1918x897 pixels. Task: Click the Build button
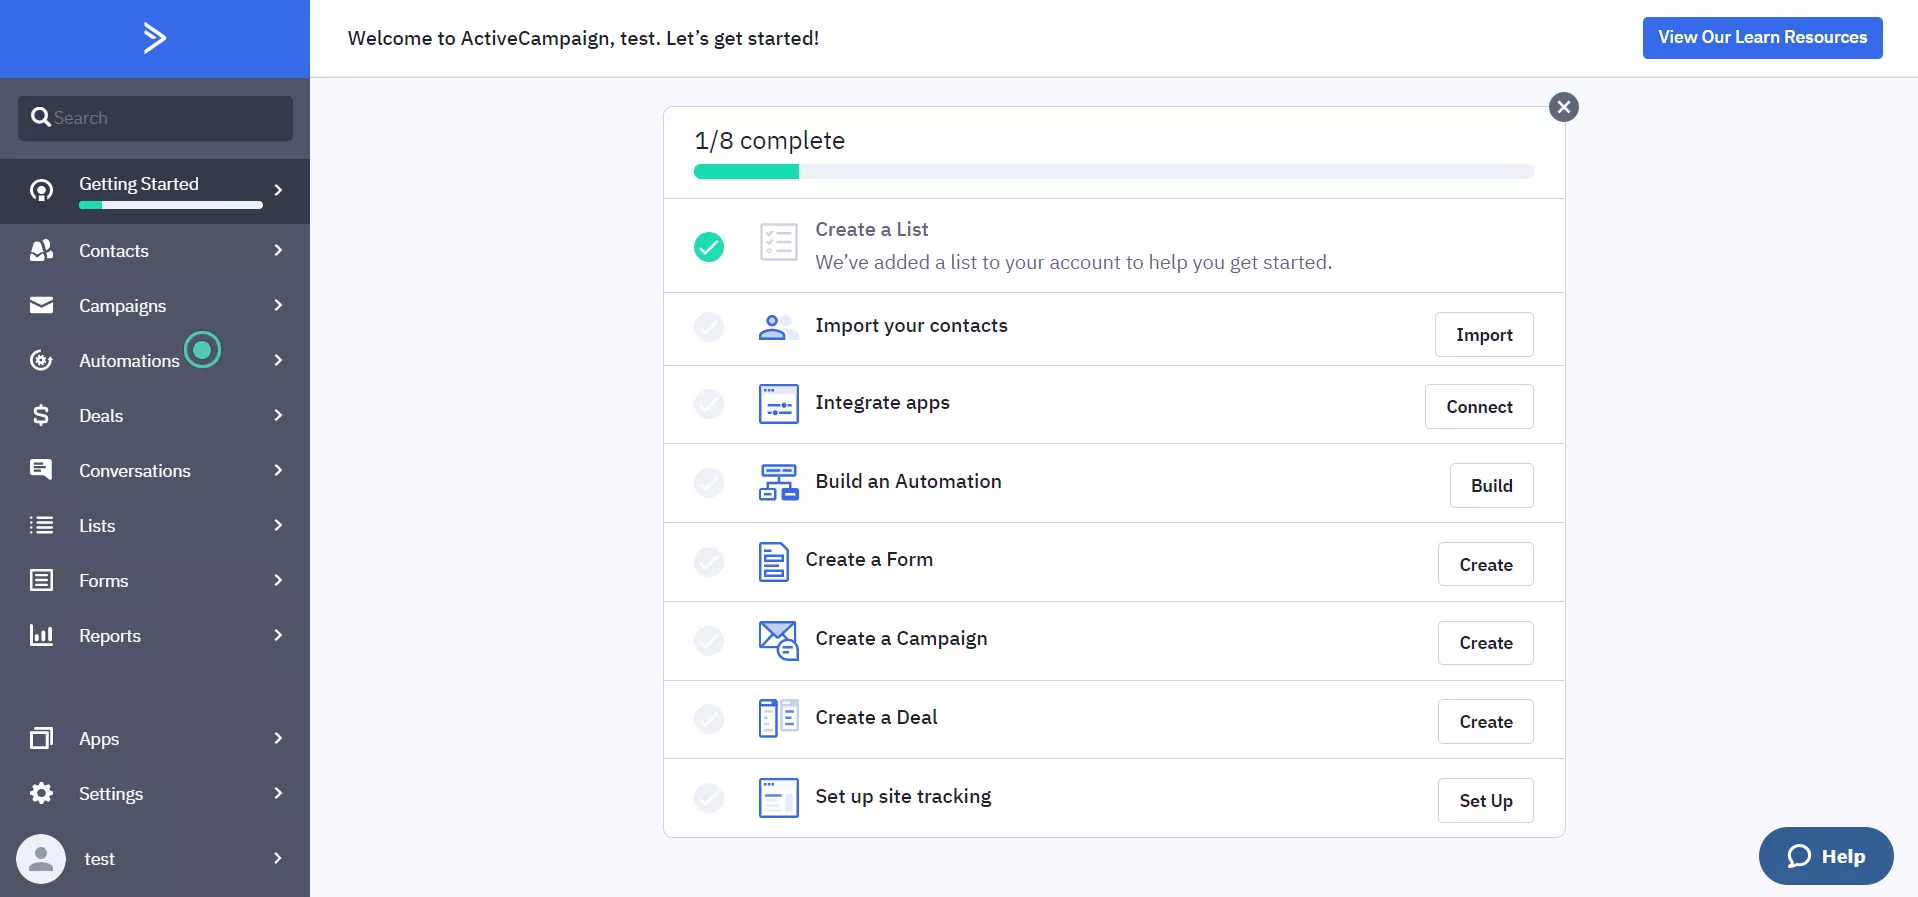pos(1491,486)
